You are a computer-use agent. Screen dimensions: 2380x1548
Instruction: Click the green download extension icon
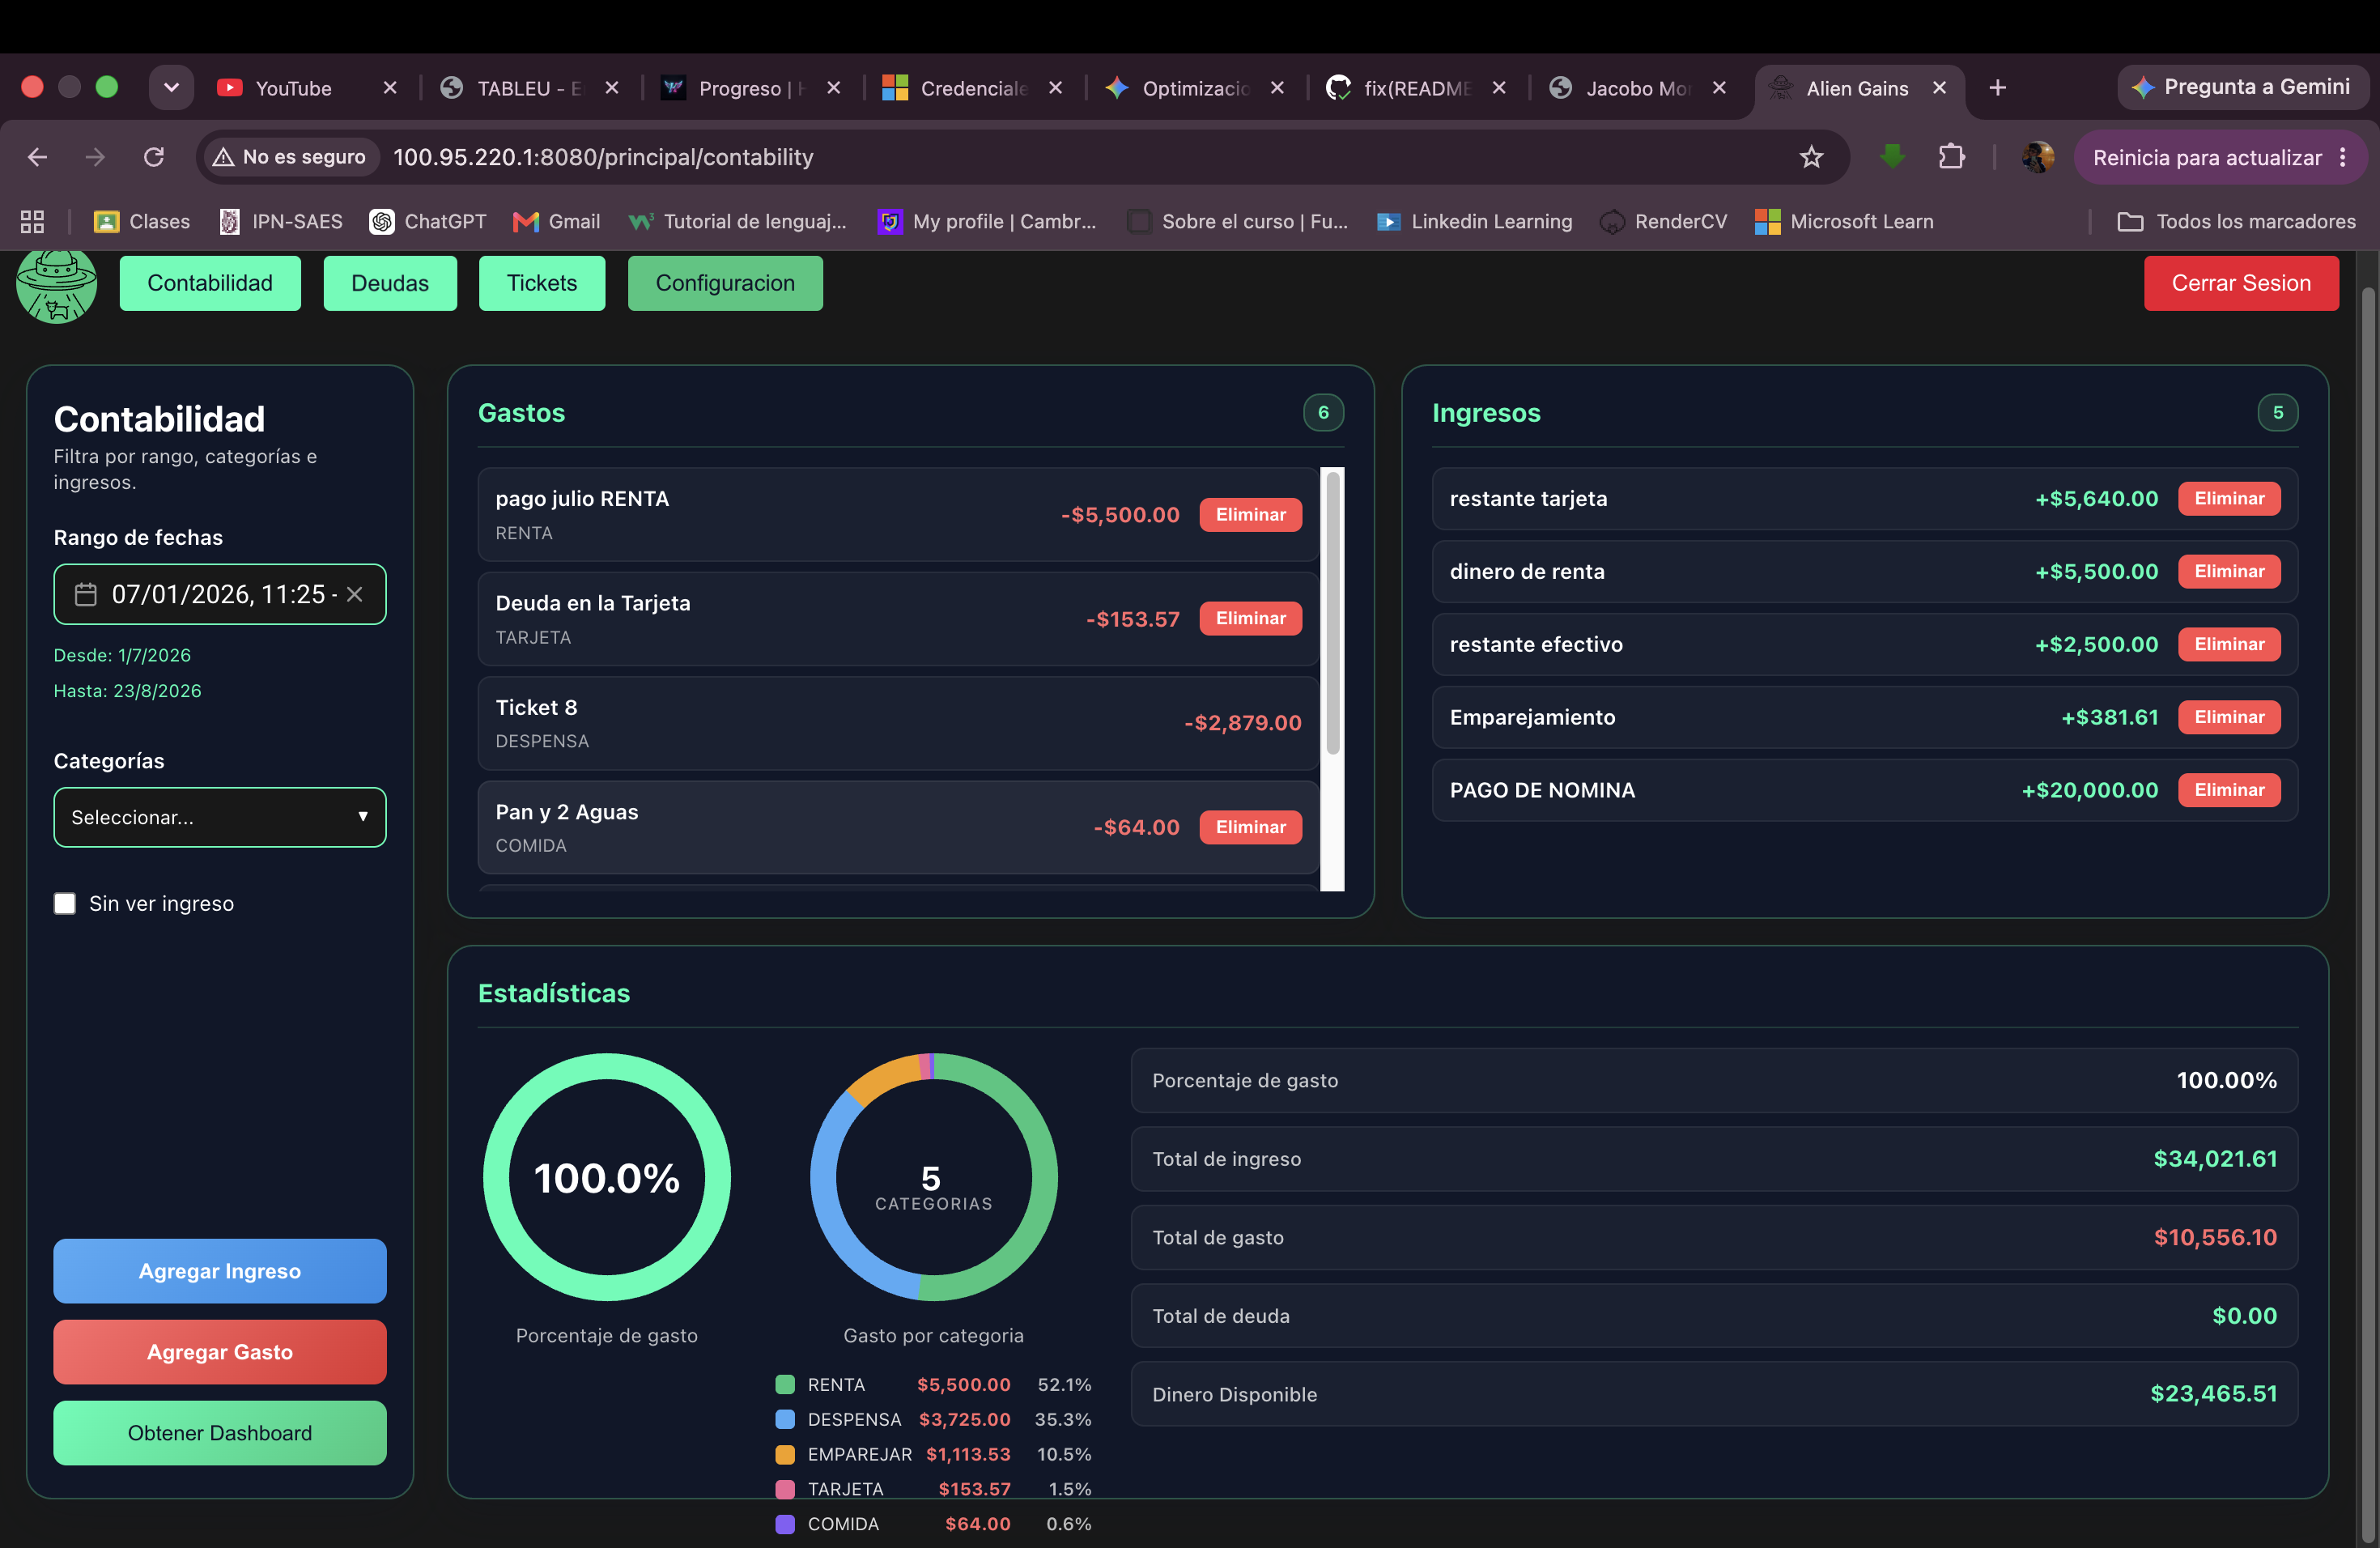pos(1891,156)
